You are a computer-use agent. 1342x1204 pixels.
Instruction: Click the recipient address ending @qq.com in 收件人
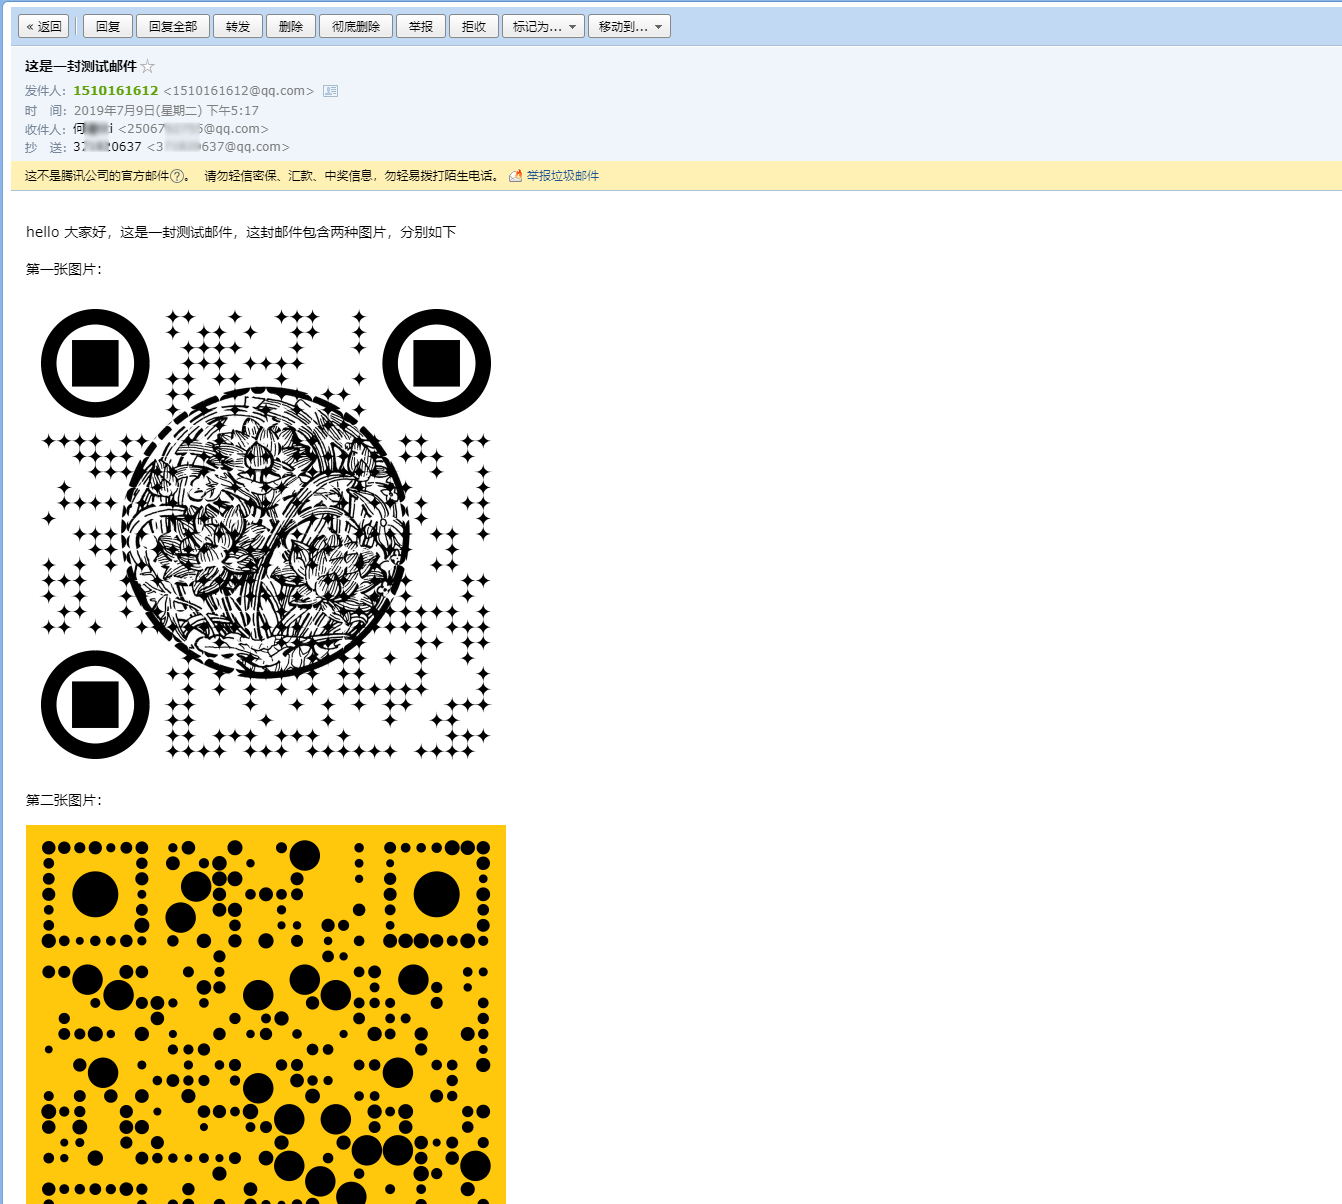(x=193, y=129)
